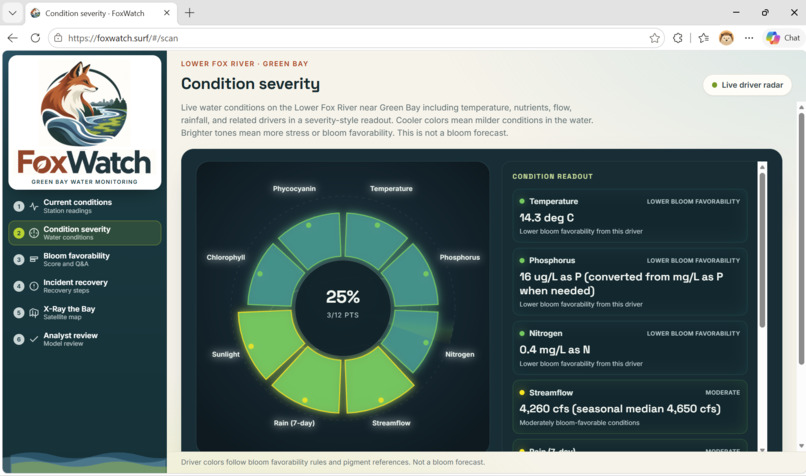Open the favorites list

(x=704, y=38)
